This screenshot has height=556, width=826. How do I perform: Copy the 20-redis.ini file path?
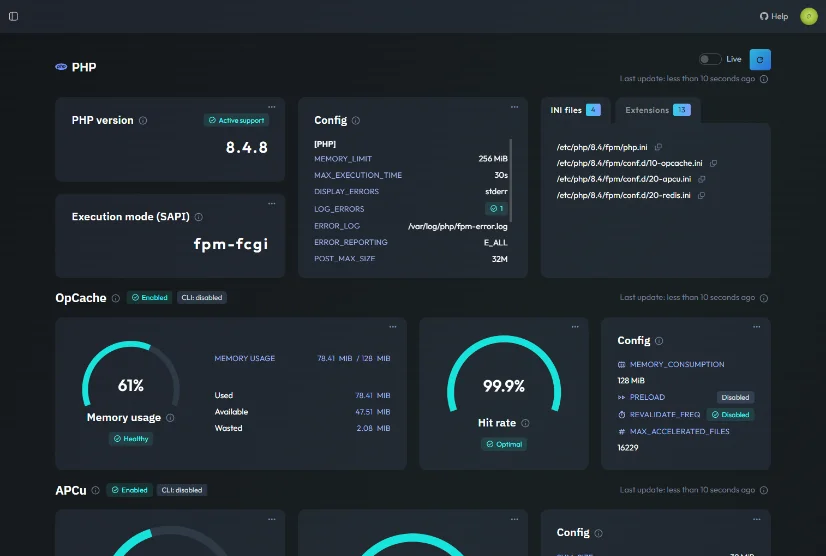[701, 196]
